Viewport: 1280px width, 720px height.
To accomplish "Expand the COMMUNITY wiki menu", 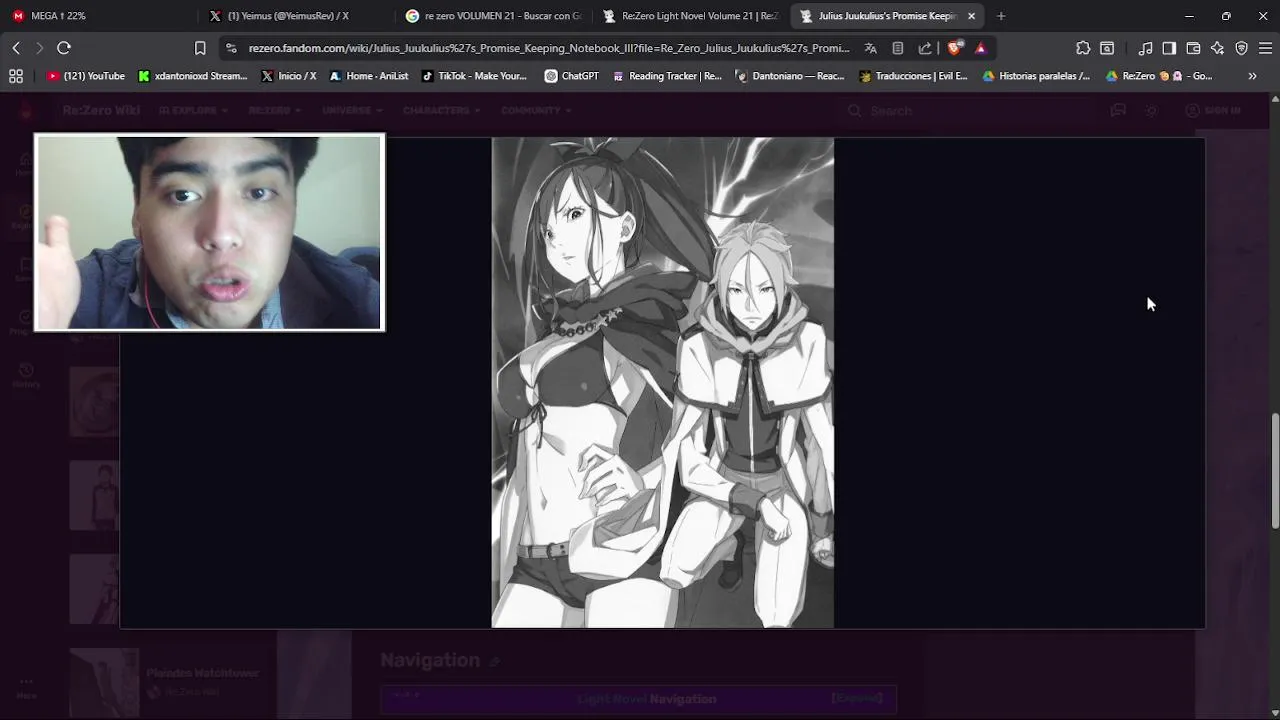I will pos(536,110).
